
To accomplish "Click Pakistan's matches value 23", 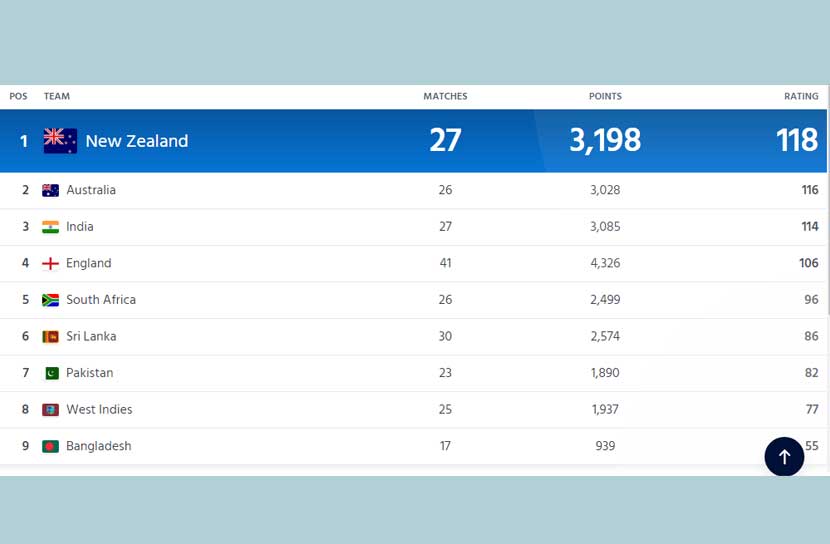I will [x=445, y=373].
